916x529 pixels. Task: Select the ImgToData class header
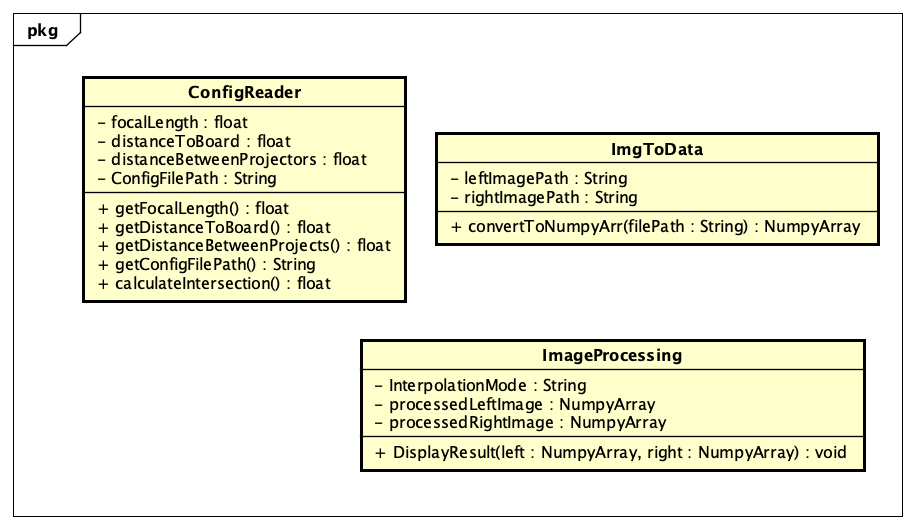(x=657, y=149)
